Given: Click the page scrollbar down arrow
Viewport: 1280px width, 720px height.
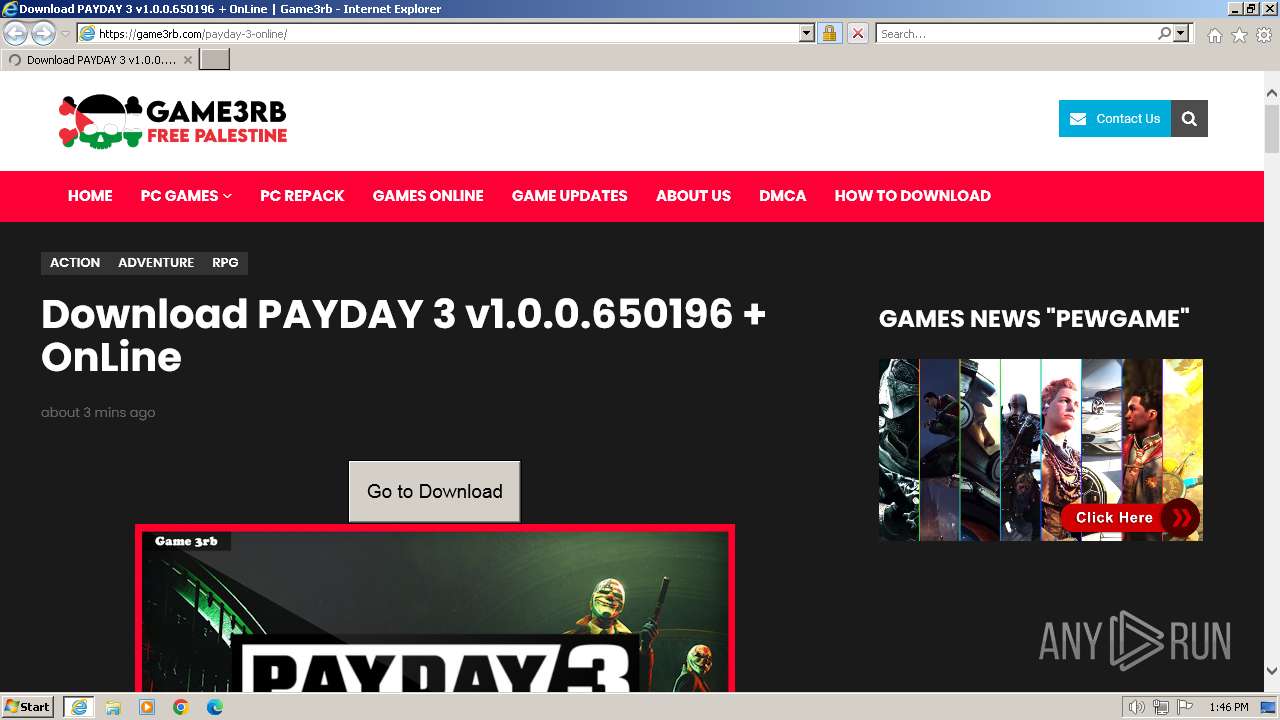Looking at the screenshot, I should pos(1272,671).
